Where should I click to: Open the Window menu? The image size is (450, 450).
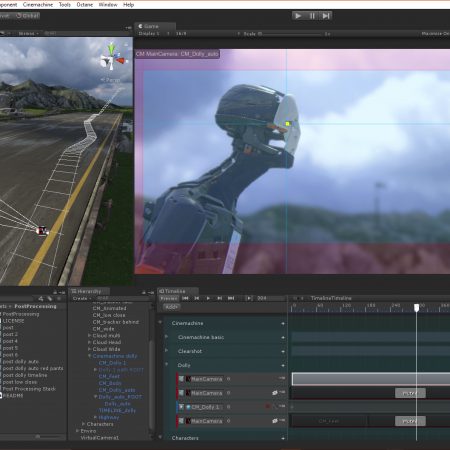click(x=108, y=5)
